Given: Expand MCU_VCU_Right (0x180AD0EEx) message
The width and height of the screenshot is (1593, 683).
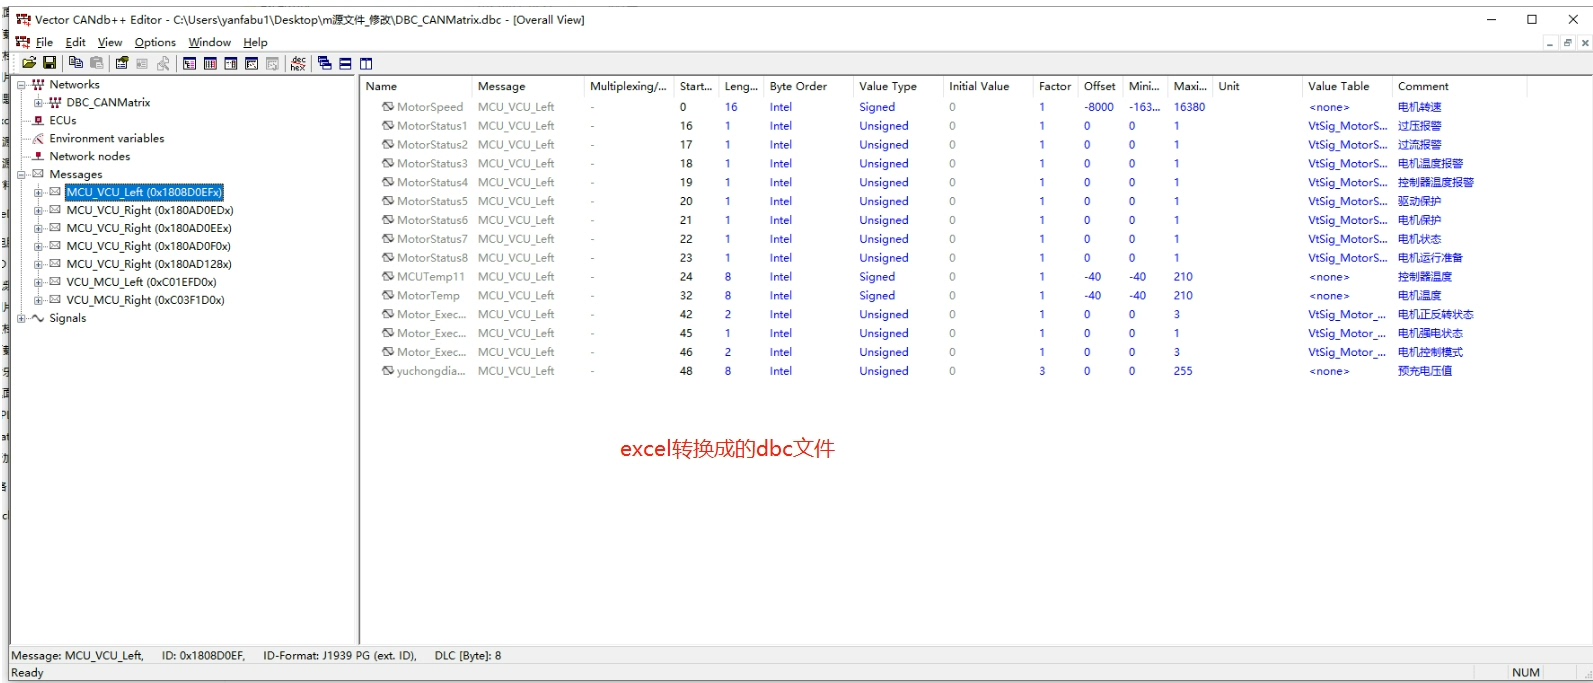Looking at the screenshot, I should pos(38,228).
